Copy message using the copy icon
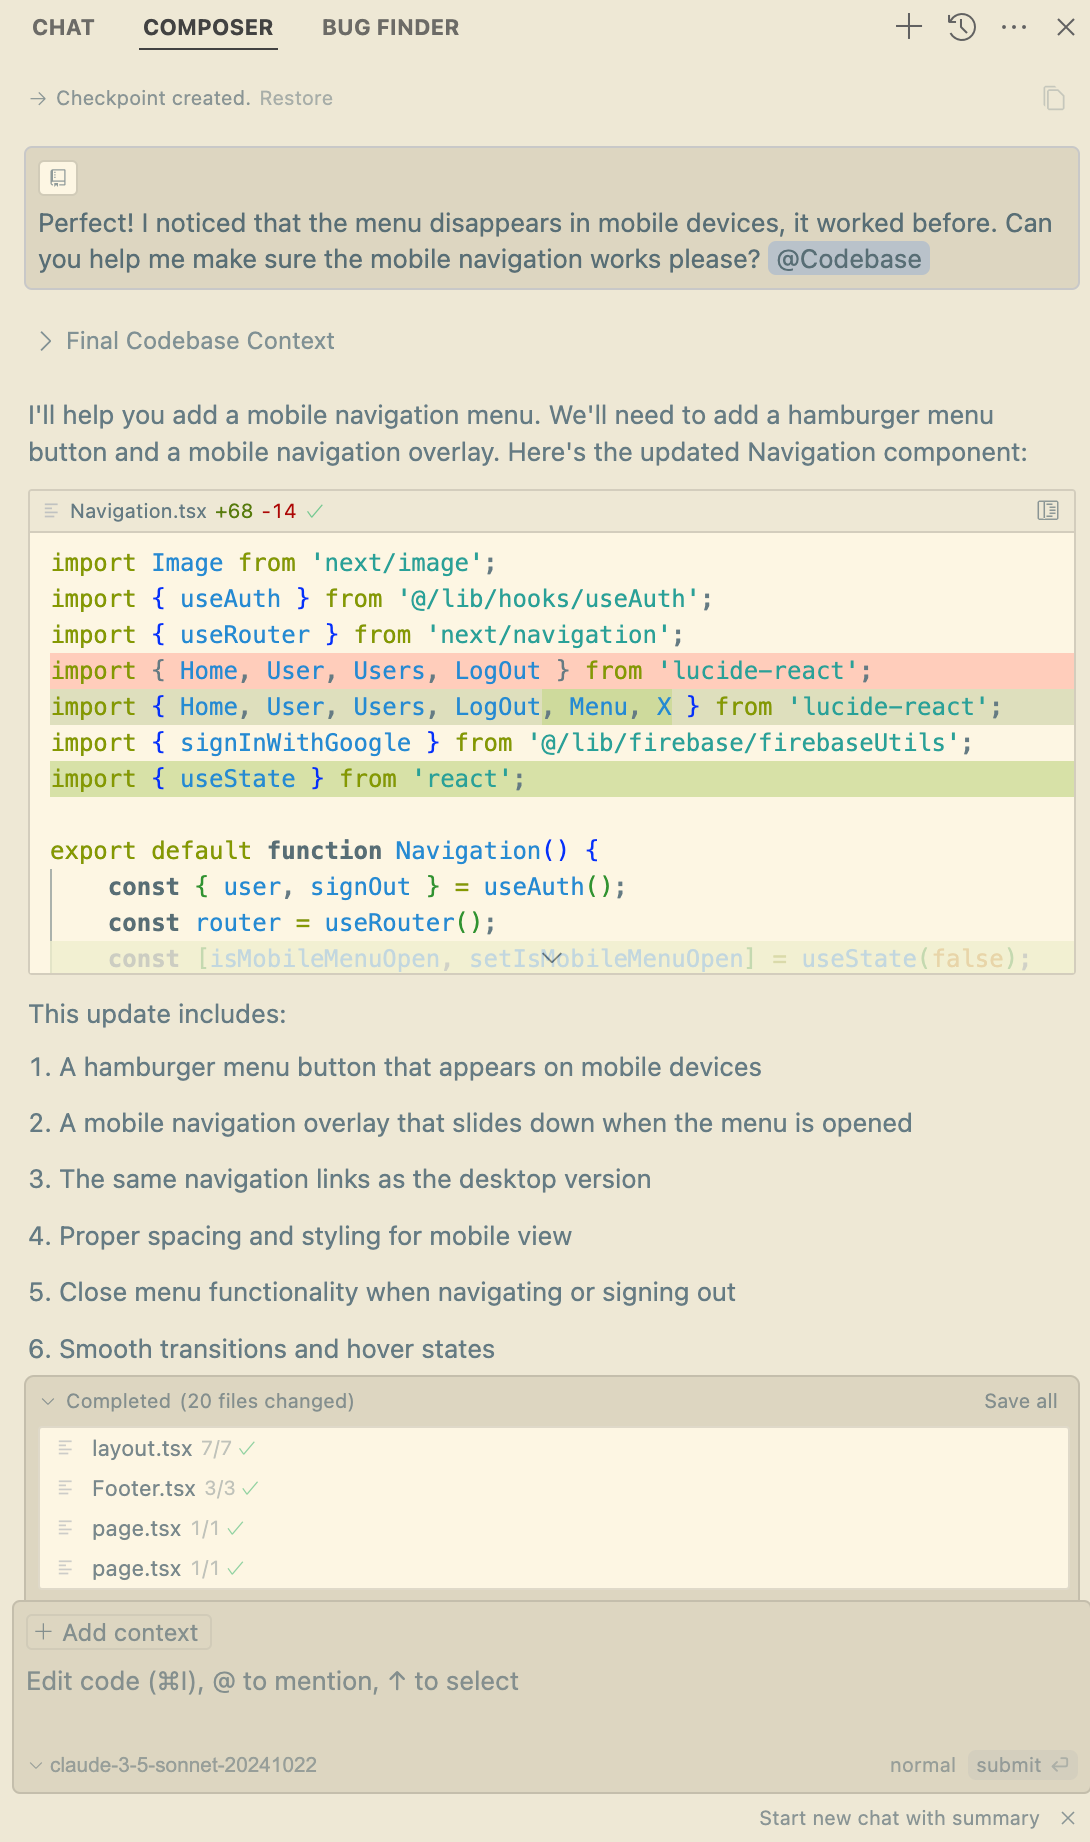This screenshot has width=1090, height=1842. 1054,98
